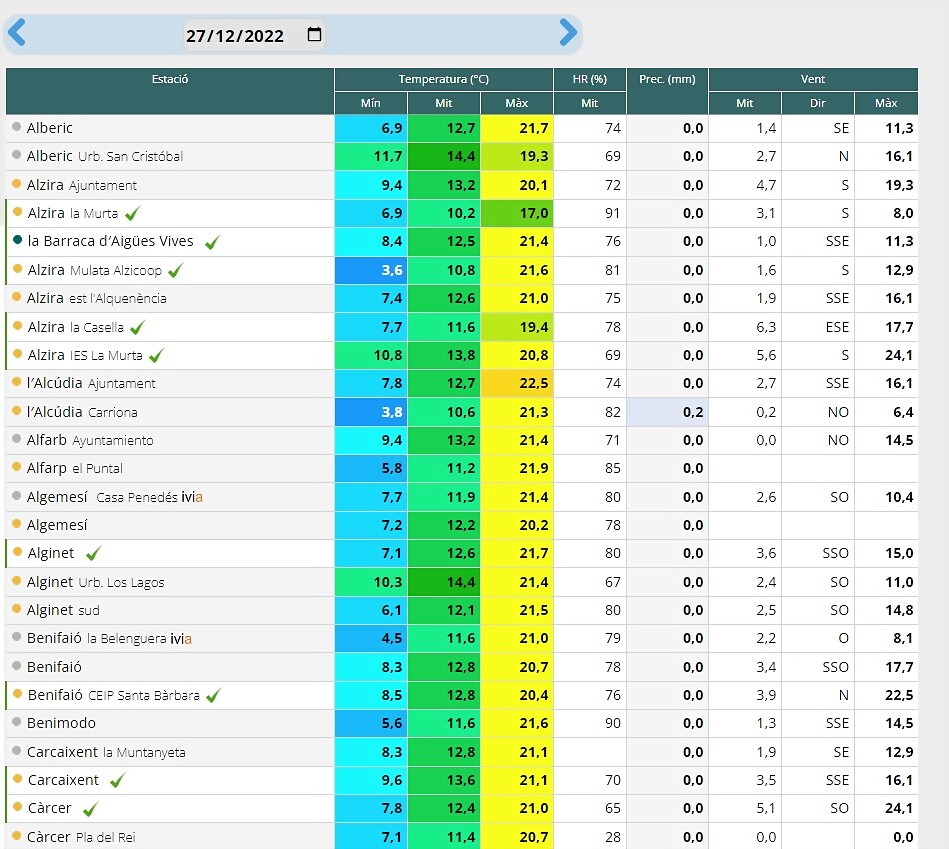Click the grey dot beside Alfarb Ayuntamiento
Viewport: 949px width, 849px height.
click(17, 439)
